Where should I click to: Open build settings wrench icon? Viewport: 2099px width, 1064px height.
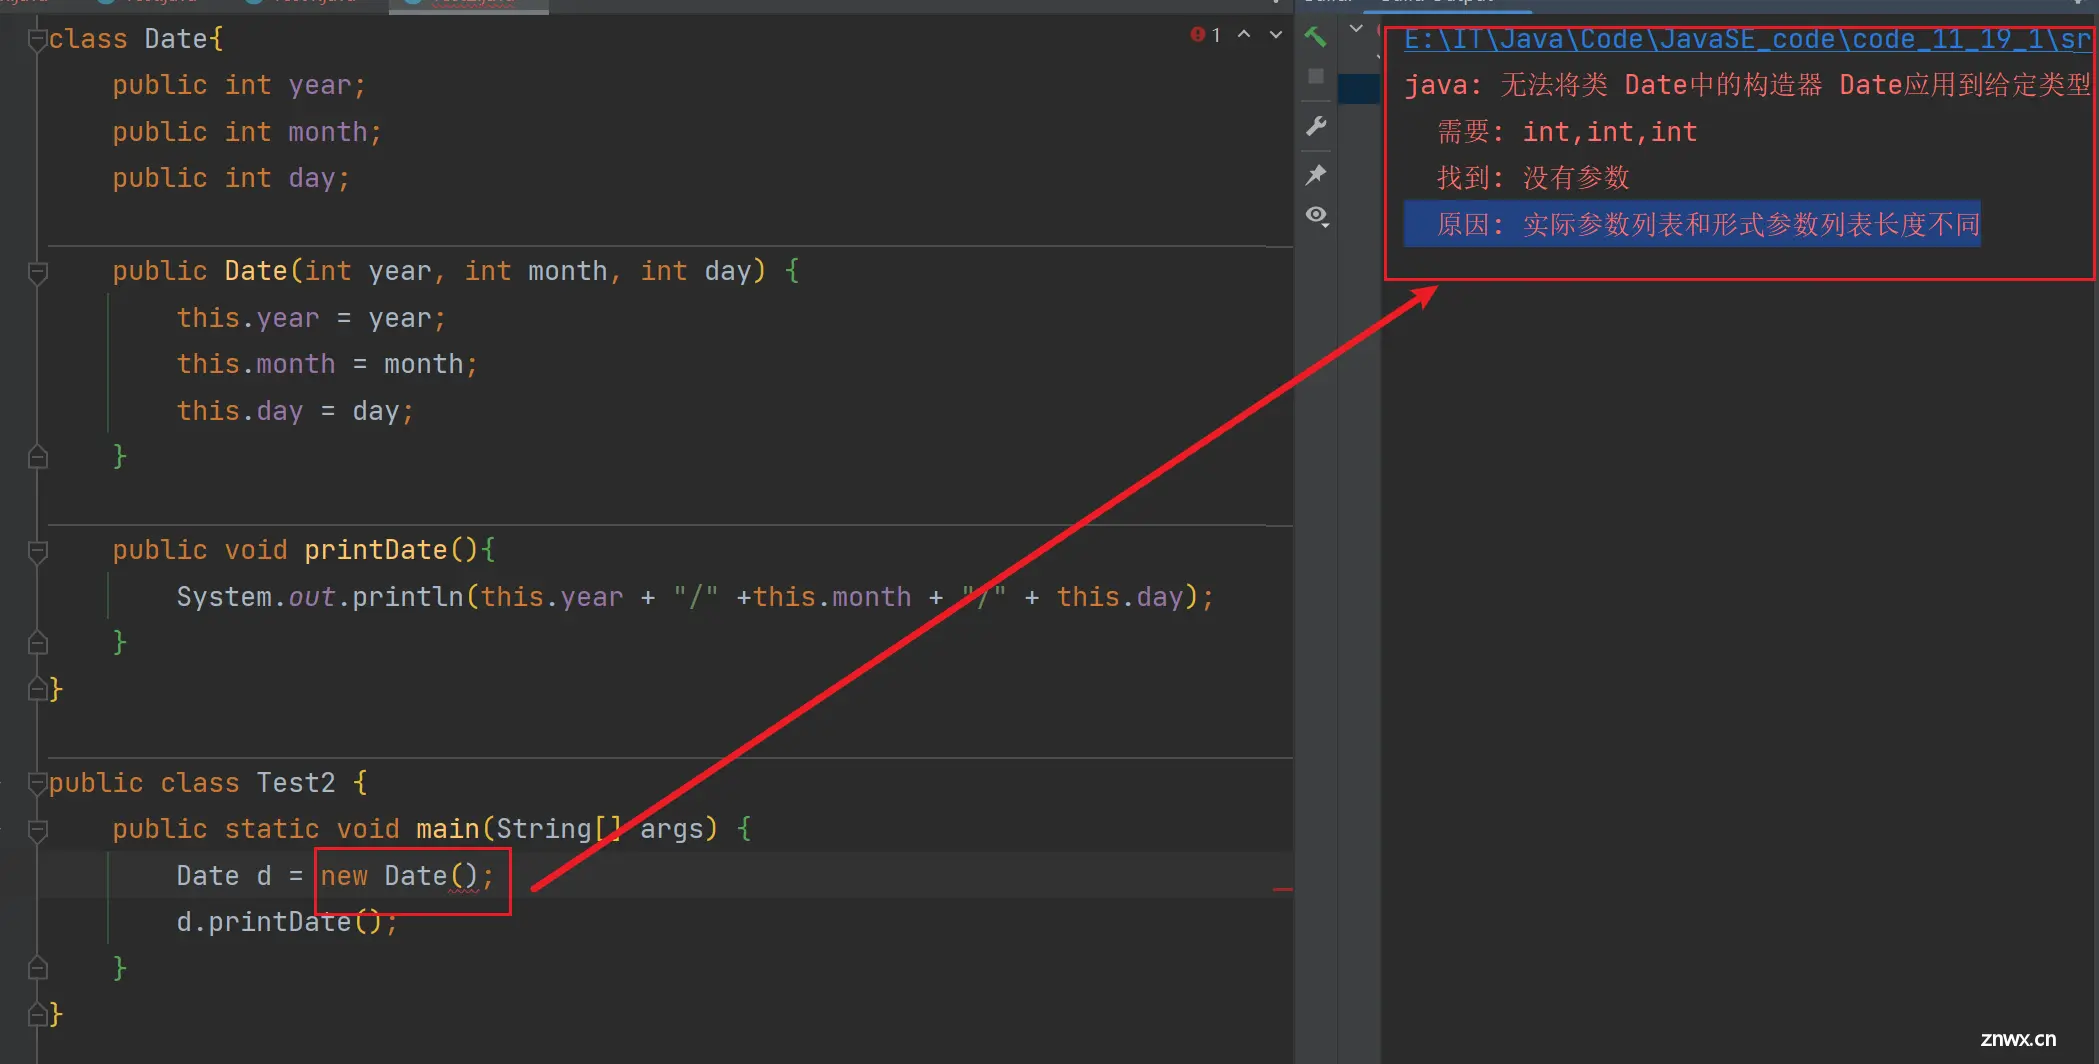tap(1316, 126)
